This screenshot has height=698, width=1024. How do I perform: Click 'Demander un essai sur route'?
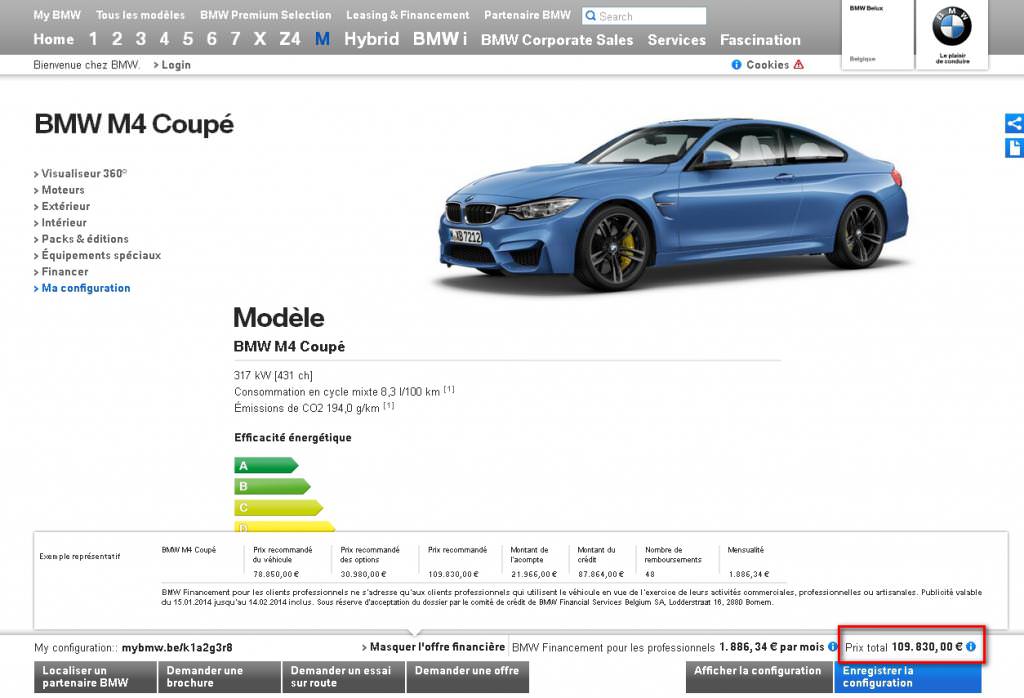(x=344, y=676)
